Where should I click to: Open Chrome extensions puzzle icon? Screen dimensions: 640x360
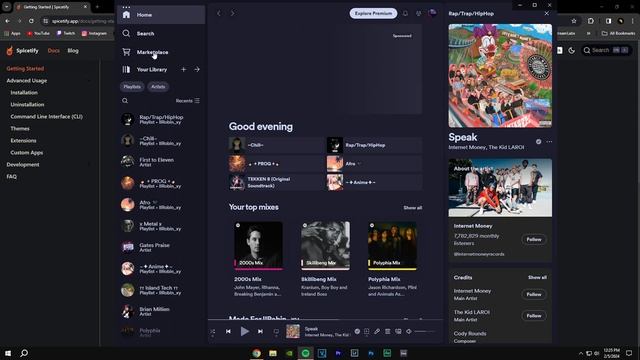pos(591,21)
